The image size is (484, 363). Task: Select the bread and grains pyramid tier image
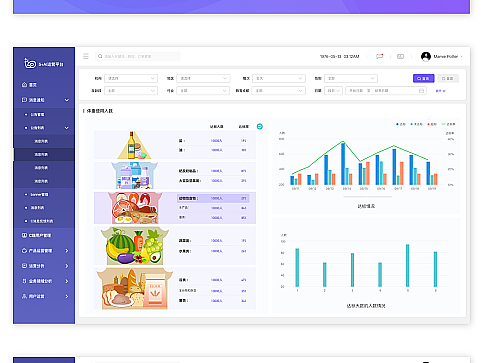(x=135, y=289)
